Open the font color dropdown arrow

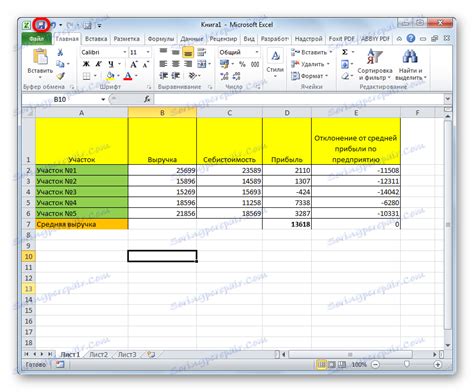pyautogui.click(x=136, y=76)
